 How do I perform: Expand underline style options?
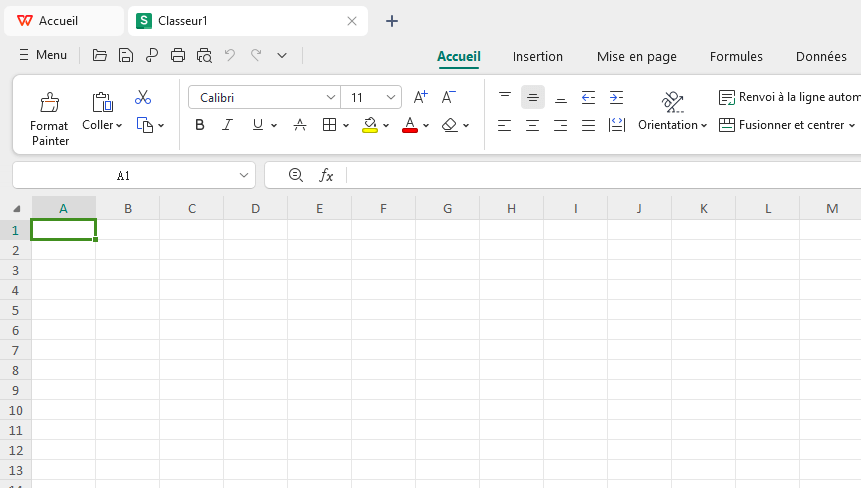pos(274,126)
